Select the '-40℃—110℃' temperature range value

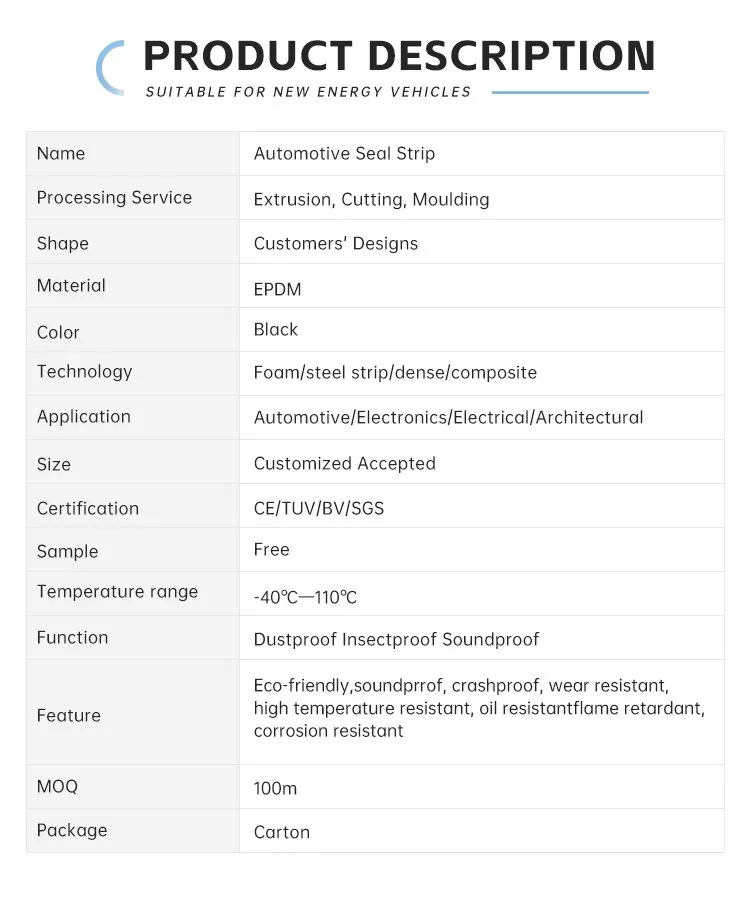pos(305,597)
